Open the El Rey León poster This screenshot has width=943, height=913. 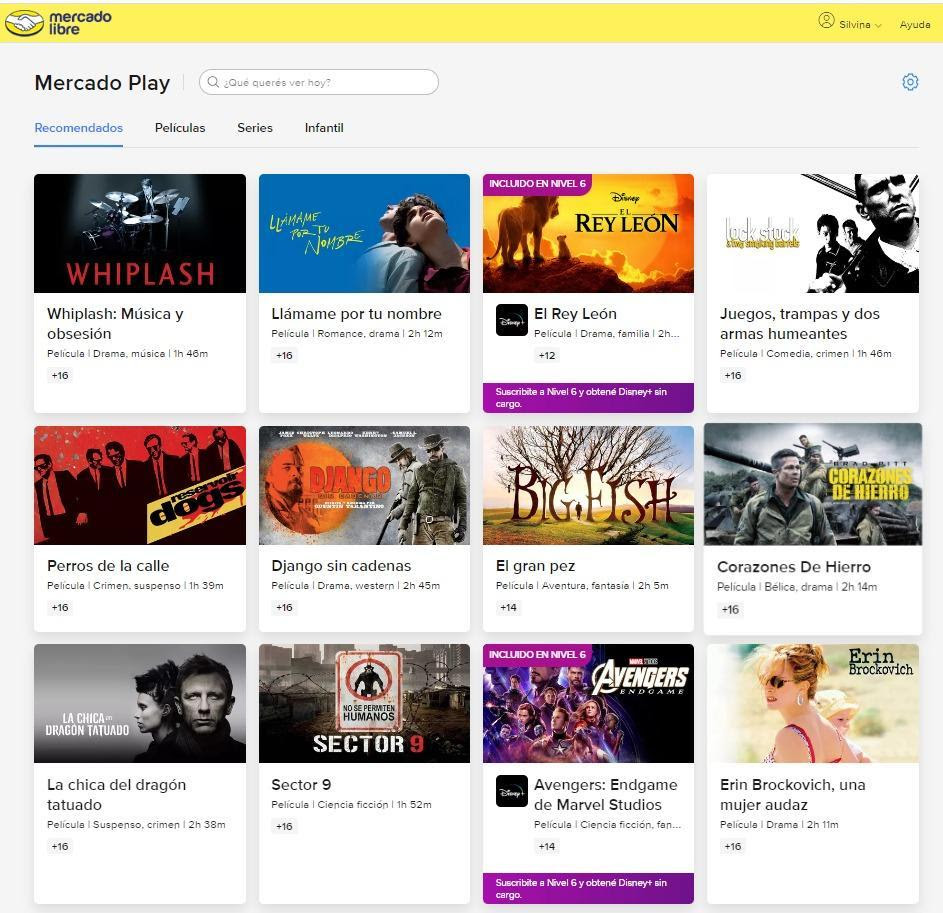(x=588, y=233)
